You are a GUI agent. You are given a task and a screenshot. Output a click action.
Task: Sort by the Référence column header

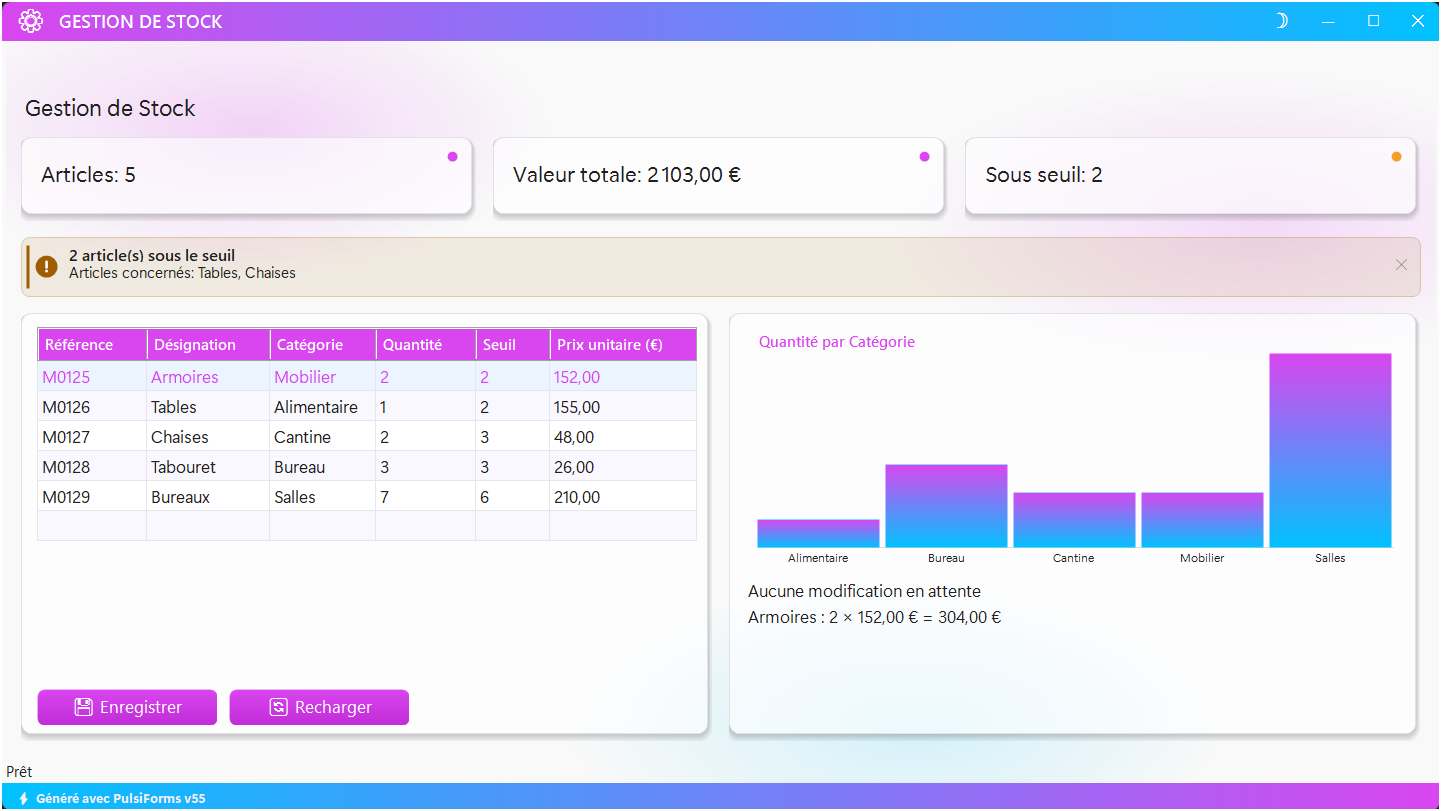coord(92,345)
